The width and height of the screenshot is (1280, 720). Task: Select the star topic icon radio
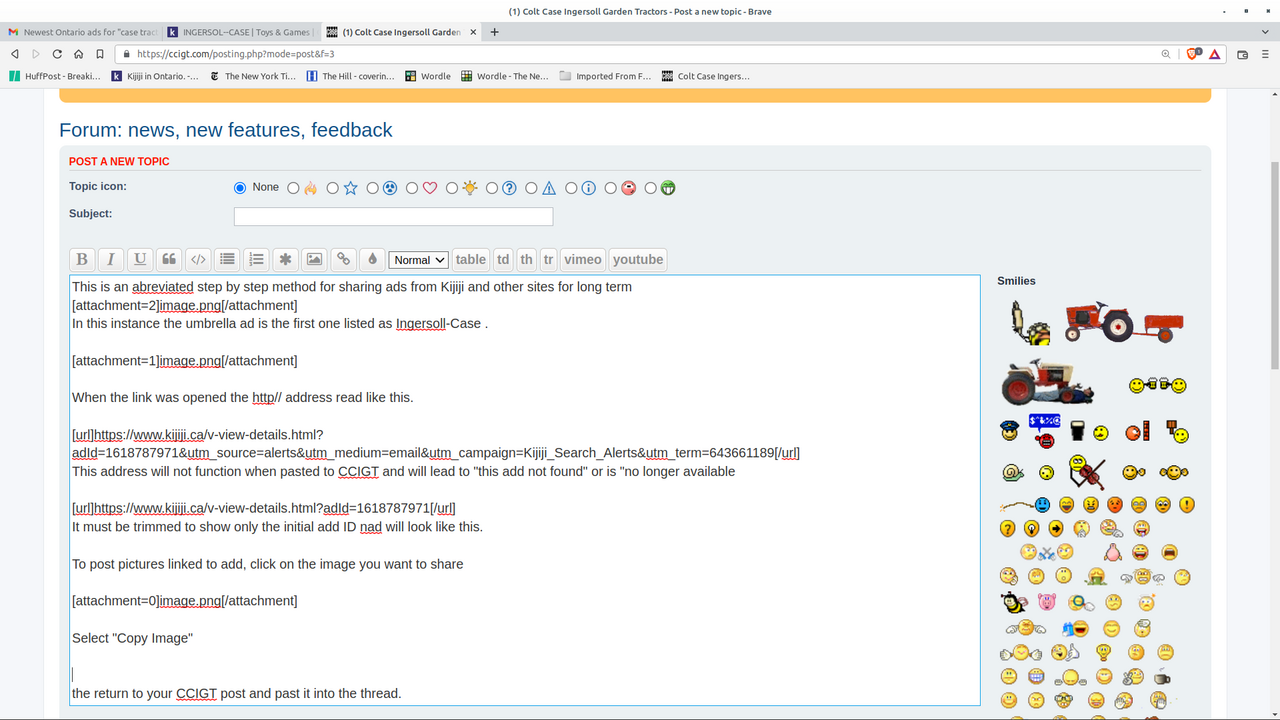(333, 188)
